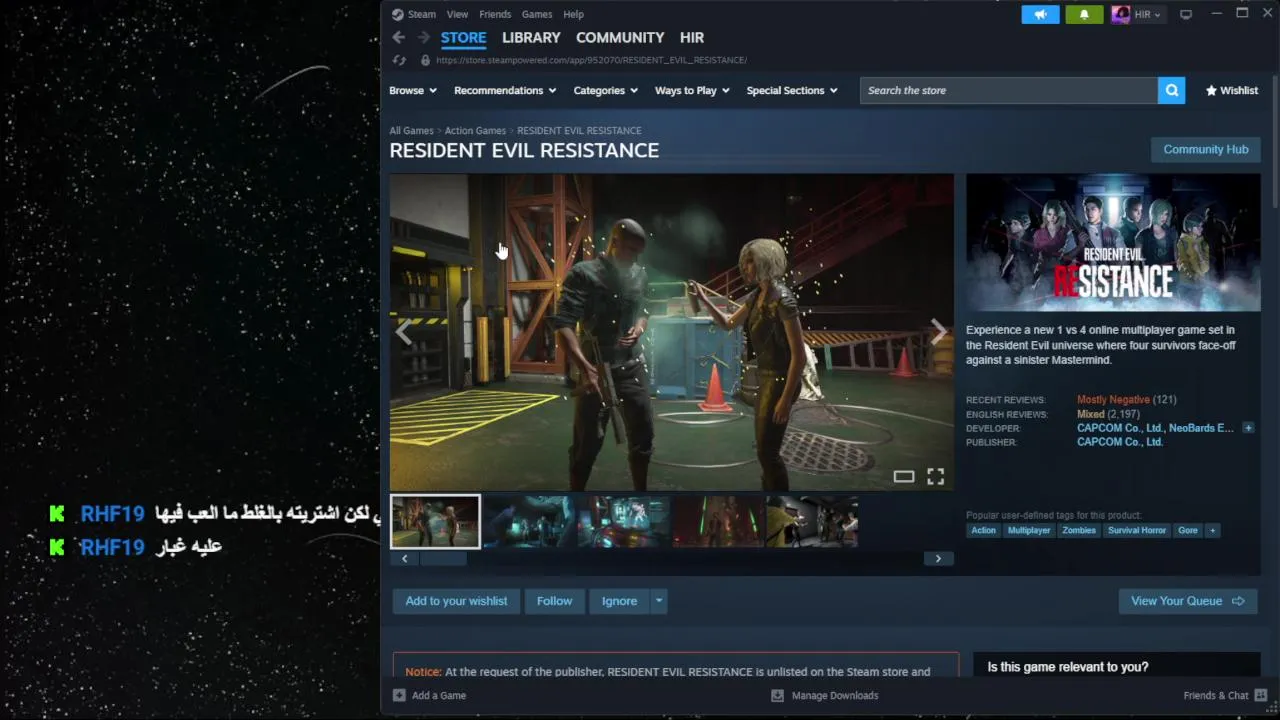The image size is (1280, 720).
Task: Select the first highlighted screenshot thumbnail
Action: (435, 522)
